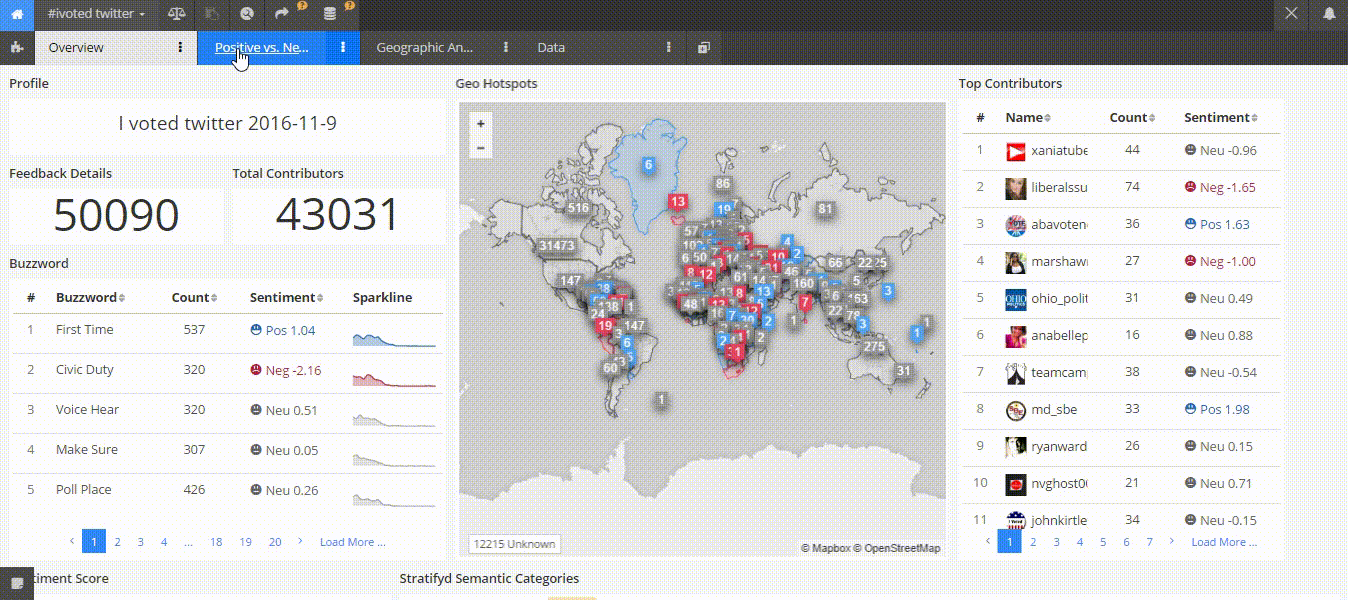Expand the #ivoted twitter dropdown

pyautogui.click(x=96, y=14)
